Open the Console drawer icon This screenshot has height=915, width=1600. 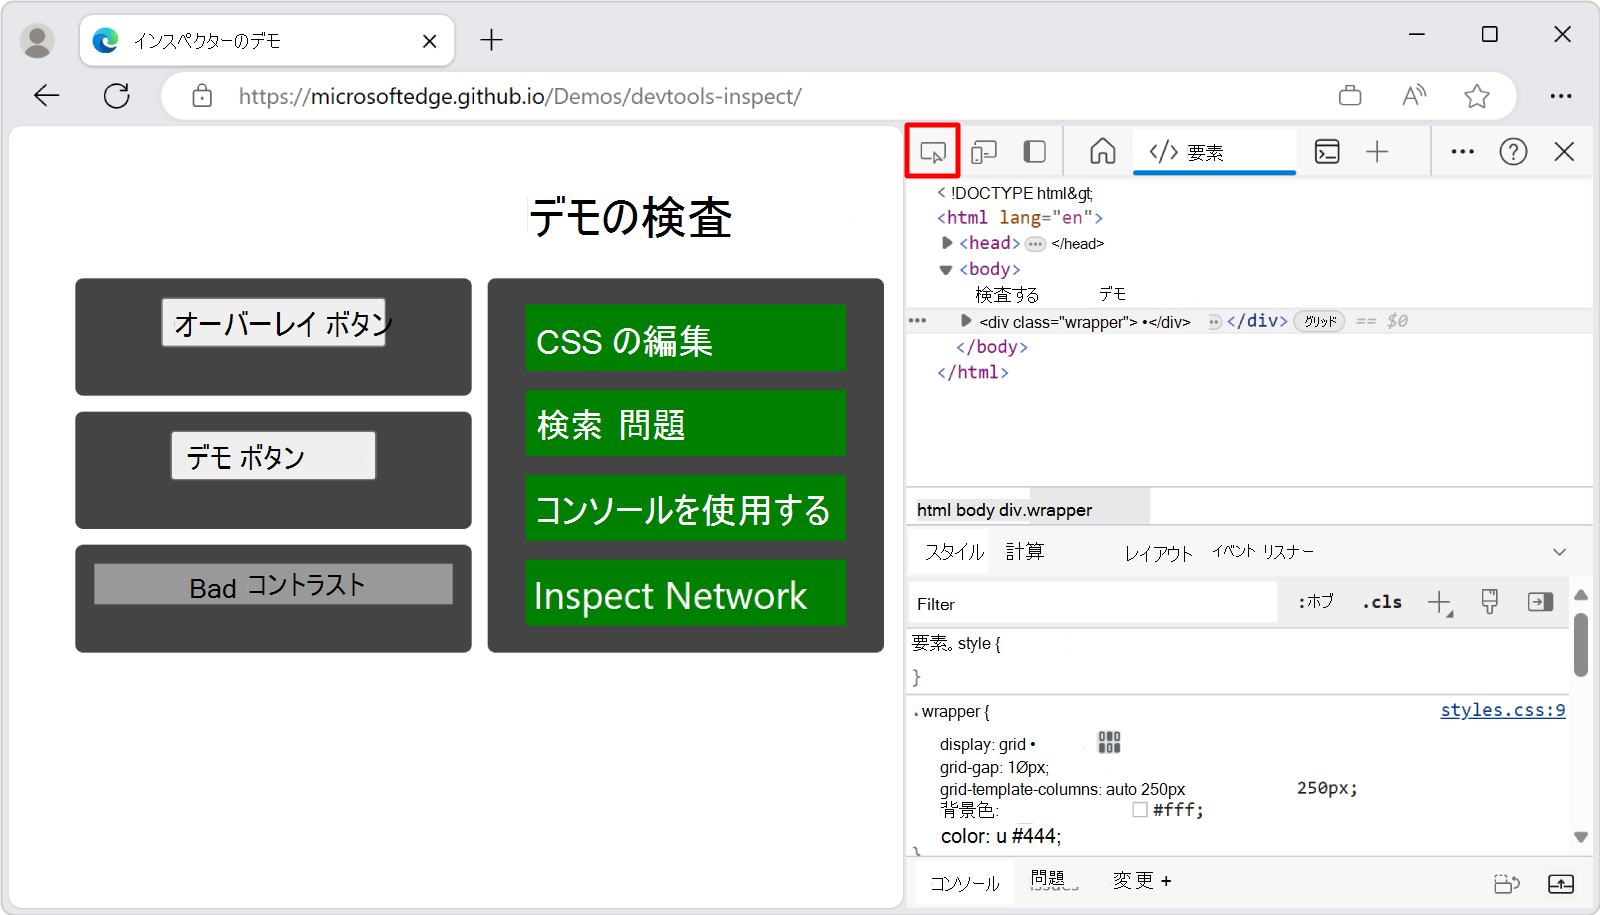tap(1327, 151)
